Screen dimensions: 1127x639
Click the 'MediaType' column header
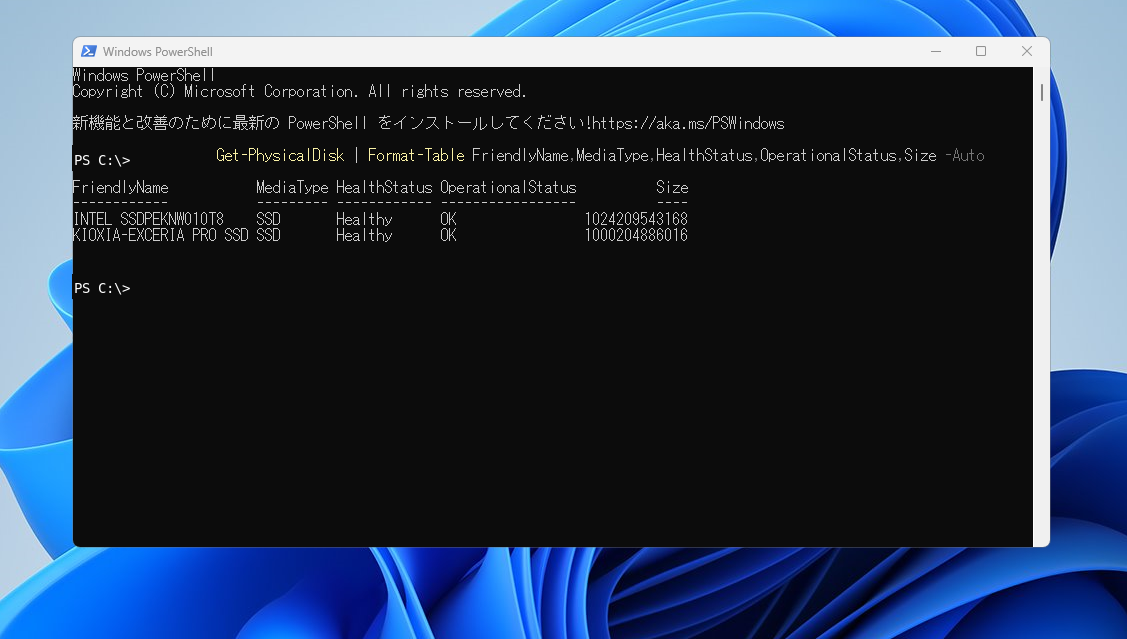292,188
